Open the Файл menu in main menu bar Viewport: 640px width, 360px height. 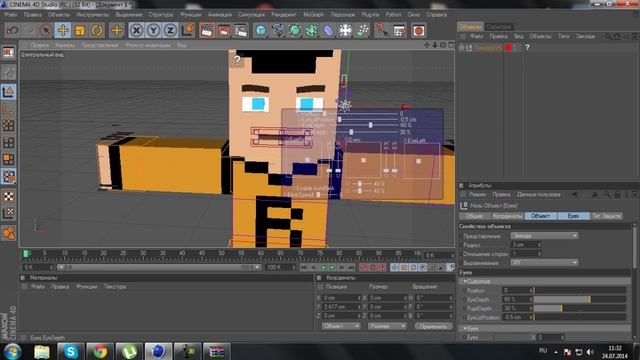11,15
